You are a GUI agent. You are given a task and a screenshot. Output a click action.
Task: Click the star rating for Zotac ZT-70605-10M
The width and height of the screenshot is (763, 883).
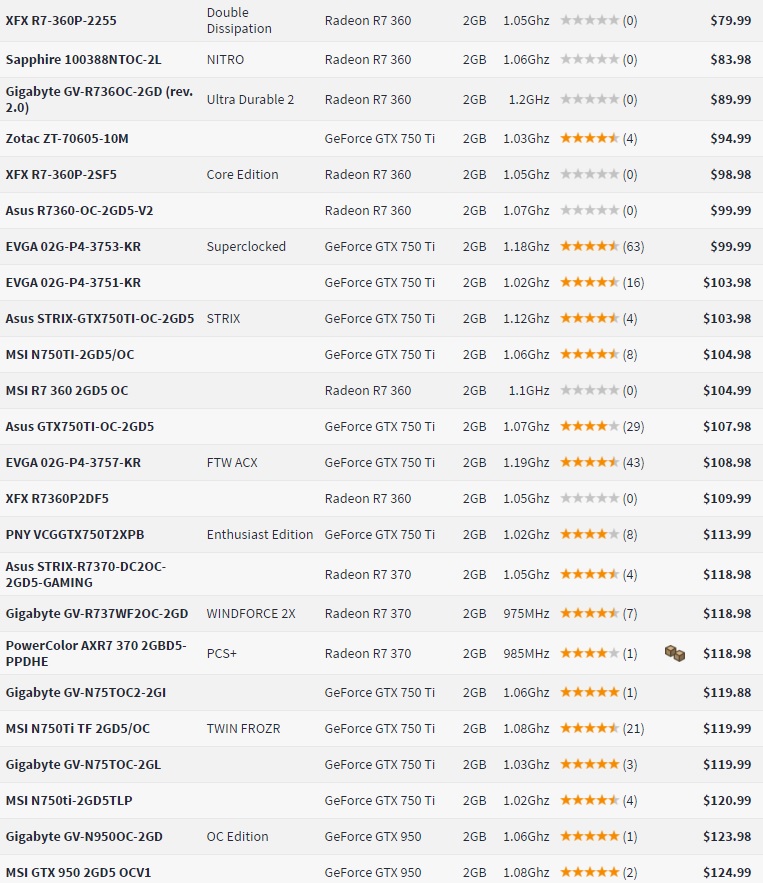coord(589,139)
